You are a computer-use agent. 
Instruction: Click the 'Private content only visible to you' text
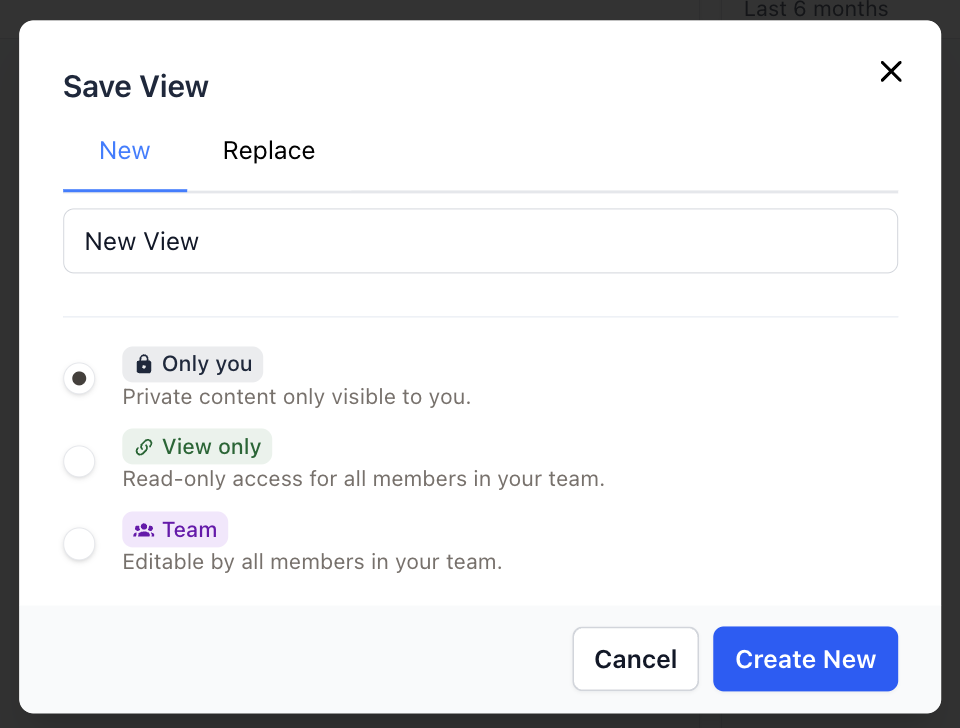coord(296,397)
